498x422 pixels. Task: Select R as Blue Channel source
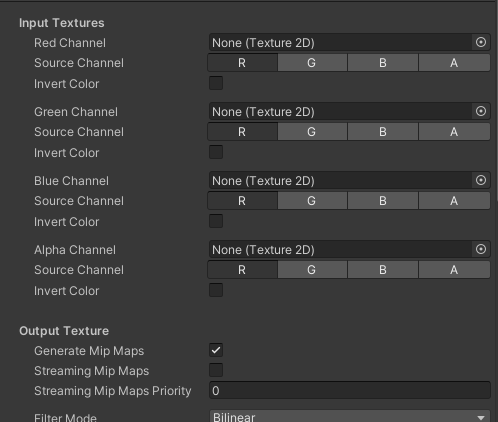click(242, 201)
